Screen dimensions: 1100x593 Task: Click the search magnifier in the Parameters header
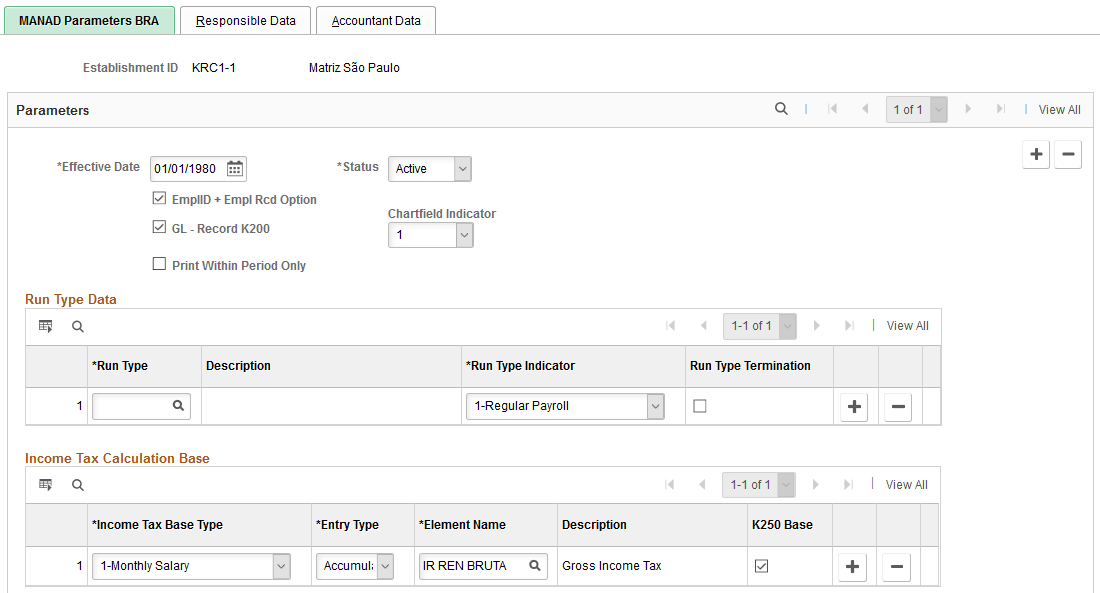pyautogui.click(x=781, y=109)
